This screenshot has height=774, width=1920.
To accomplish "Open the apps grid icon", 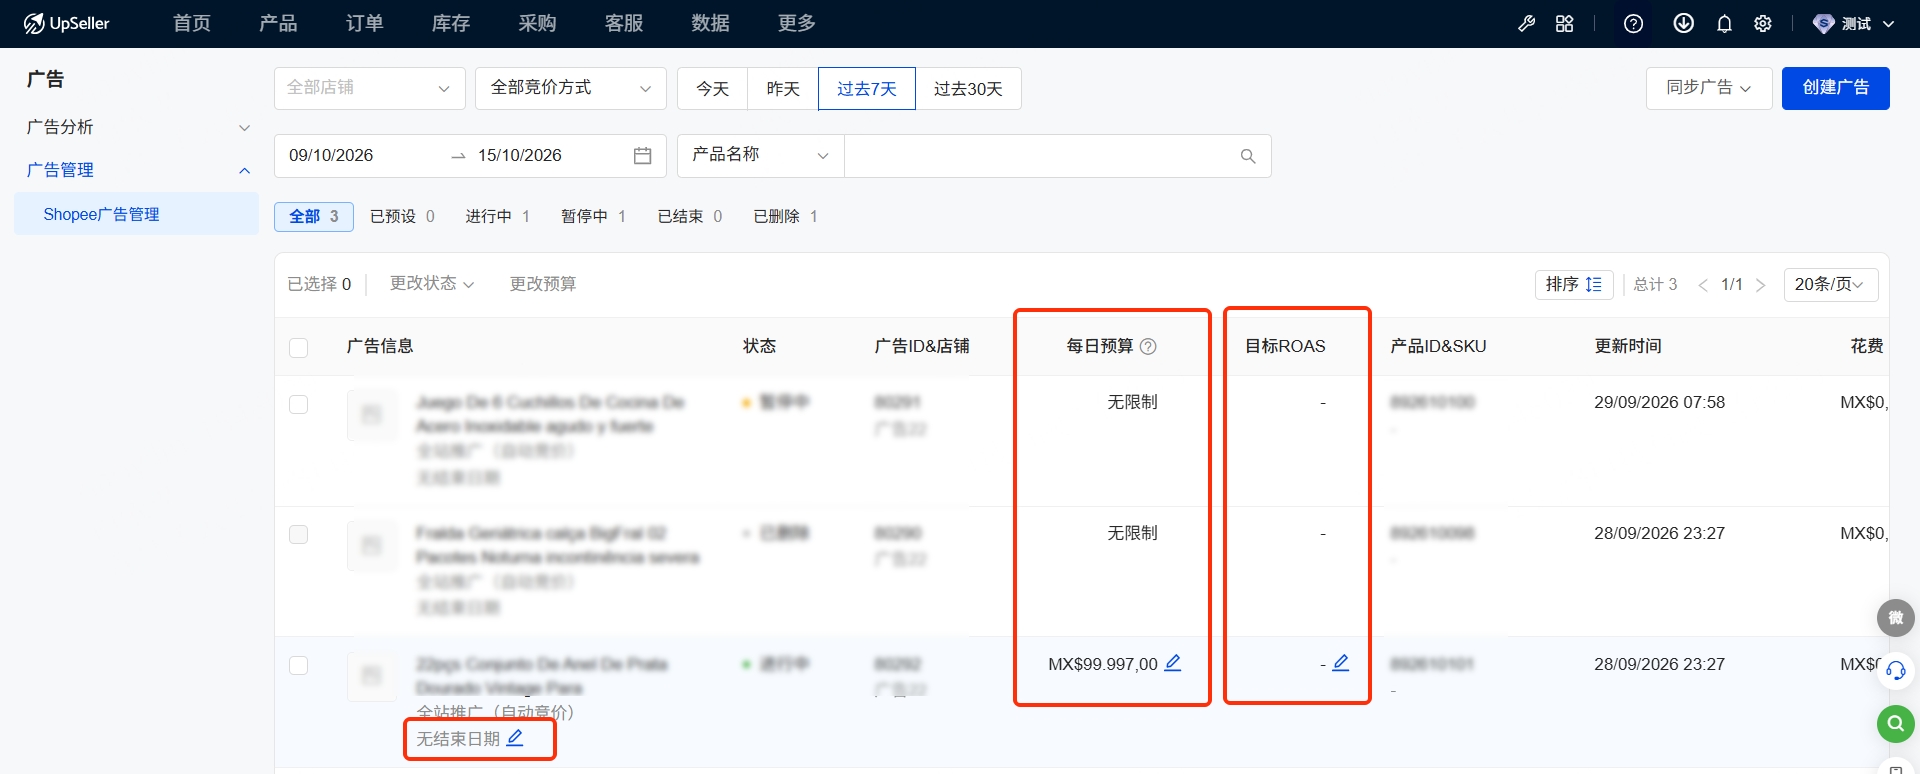I will (1565, 23).
